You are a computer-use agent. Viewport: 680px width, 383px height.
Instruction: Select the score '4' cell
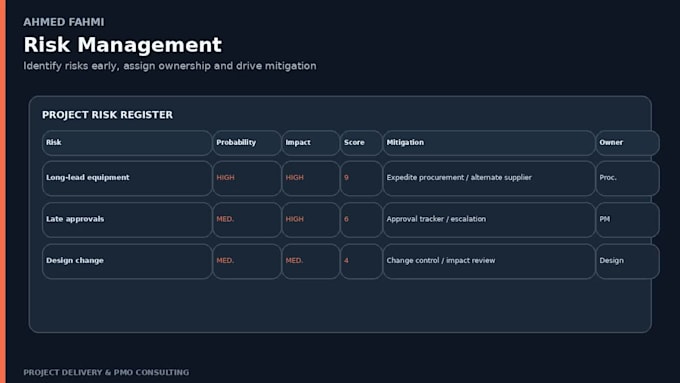(361, 261)
